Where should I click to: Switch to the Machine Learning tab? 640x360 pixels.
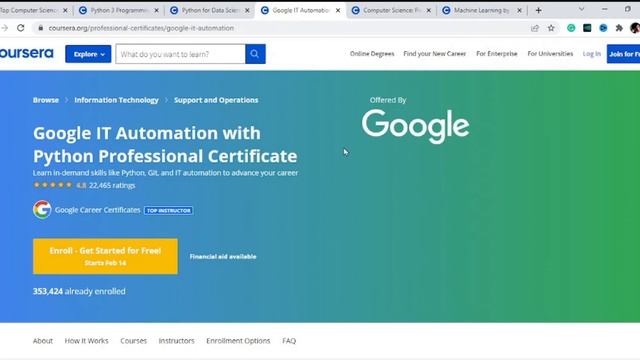click(x=482, y=10)
